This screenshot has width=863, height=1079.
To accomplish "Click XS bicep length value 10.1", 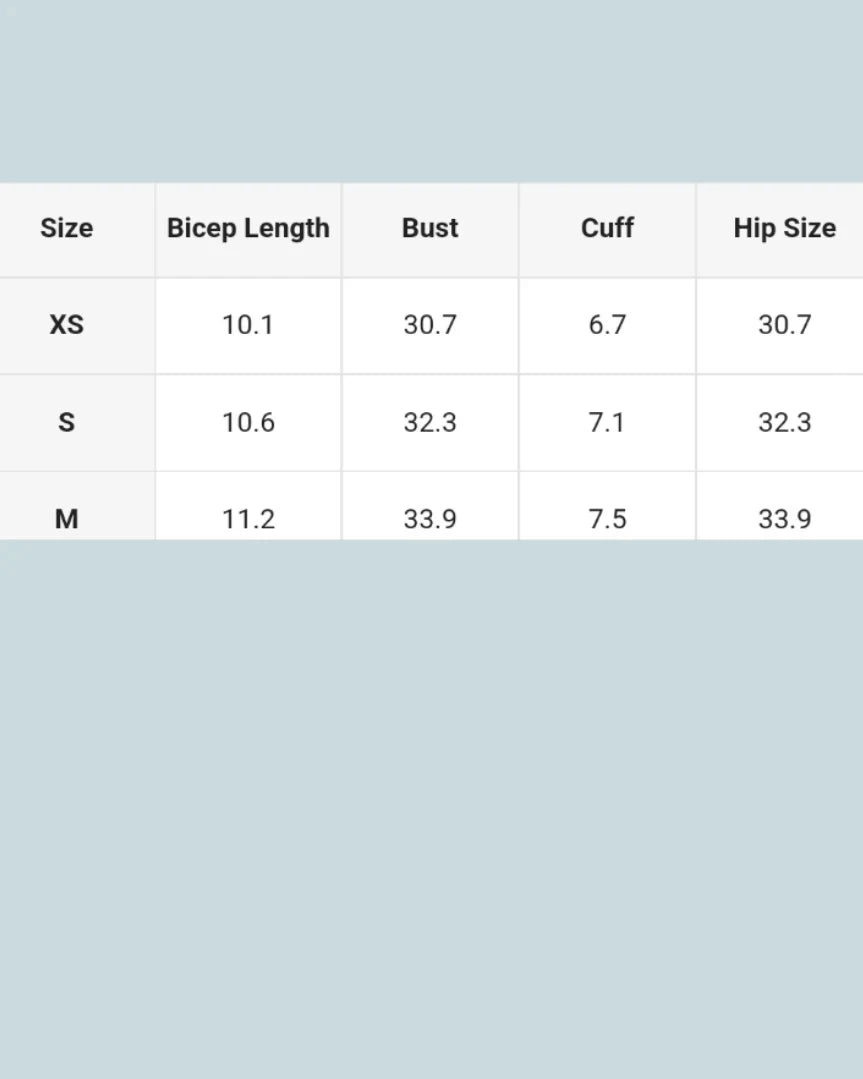I will tap(248, 325).
